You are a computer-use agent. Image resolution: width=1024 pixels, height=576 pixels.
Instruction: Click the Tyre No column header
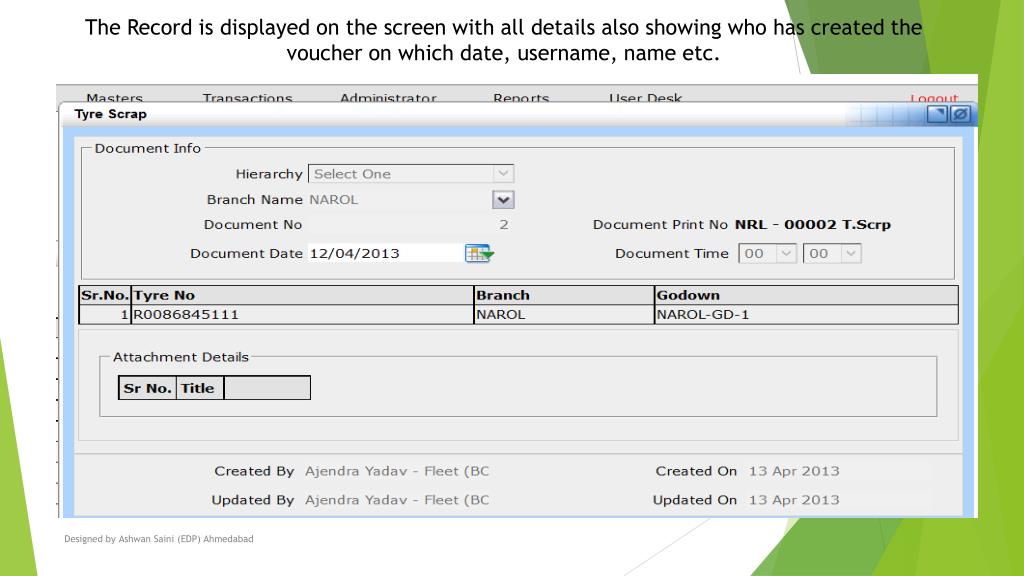tap(301, 295)
